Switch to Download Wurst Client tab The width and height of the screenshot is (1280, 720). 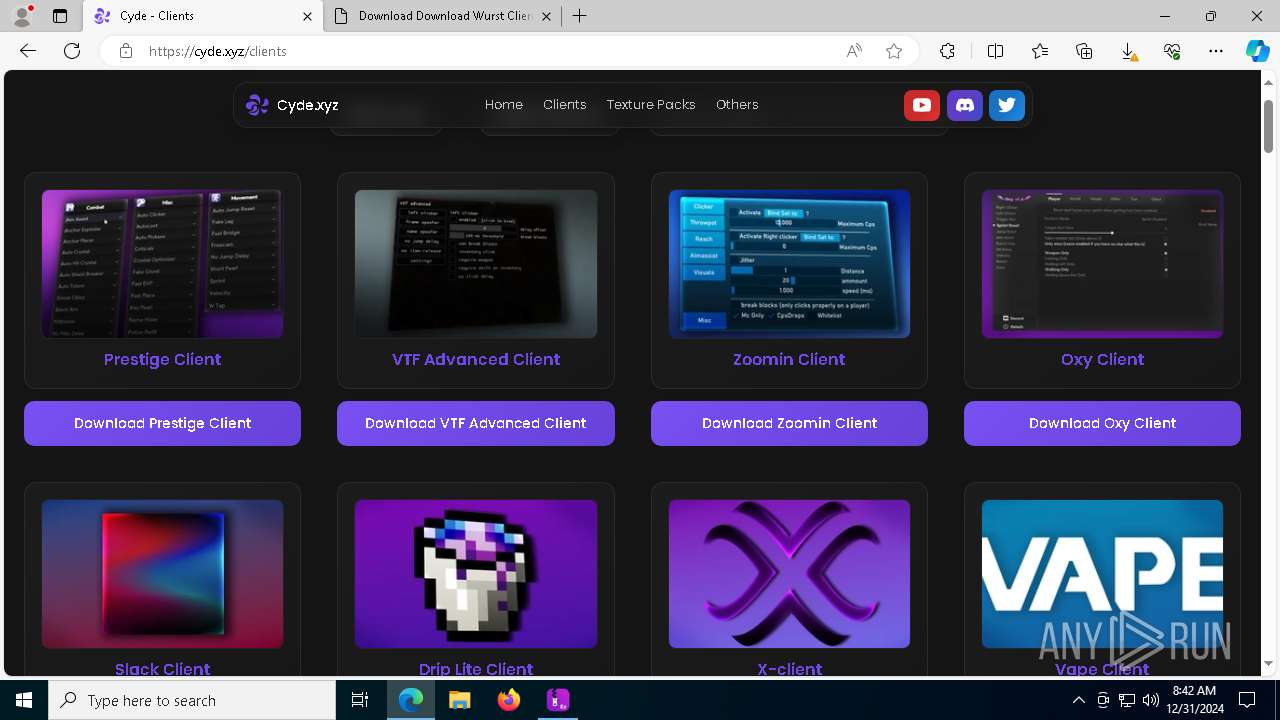tap(443, 16)
